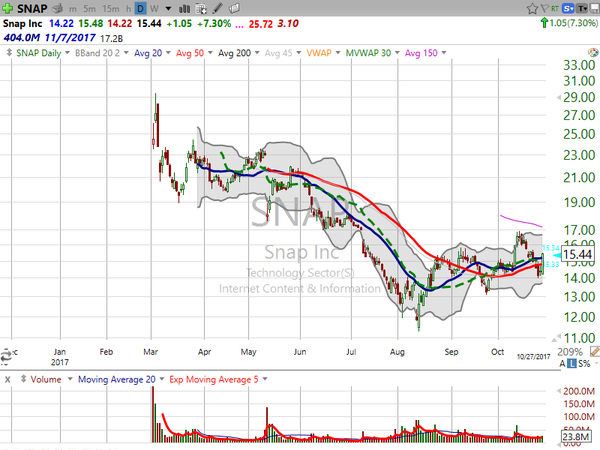The height and width of the screenshot is (450, 600).
Task: Open the scale mode dropdown arrow after S%
Action: [596, 364]
